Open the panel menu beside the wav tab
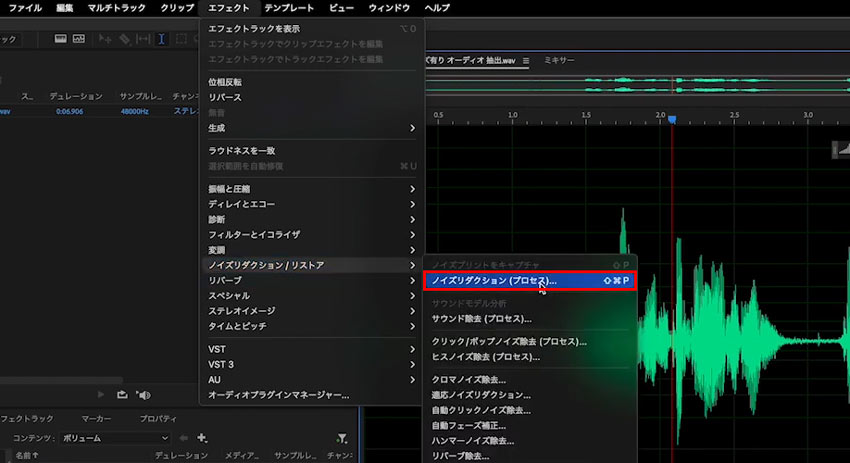Screen dimensions: 850x463 [526, 61]
